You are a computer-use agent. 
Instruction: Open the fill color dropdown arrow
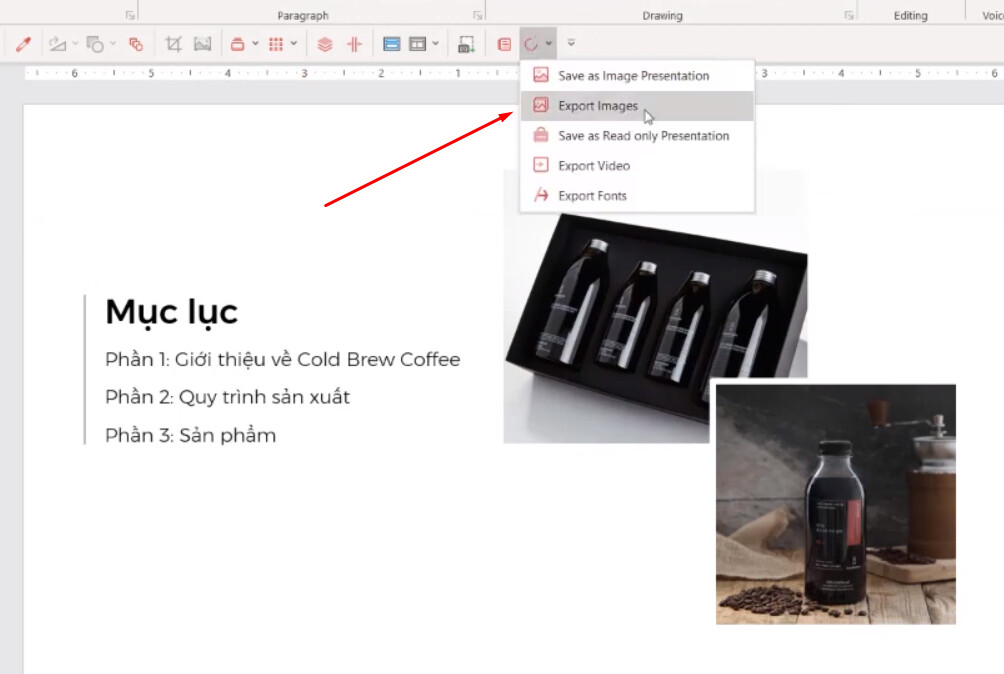pyautogui.click(x=253, y=43)
